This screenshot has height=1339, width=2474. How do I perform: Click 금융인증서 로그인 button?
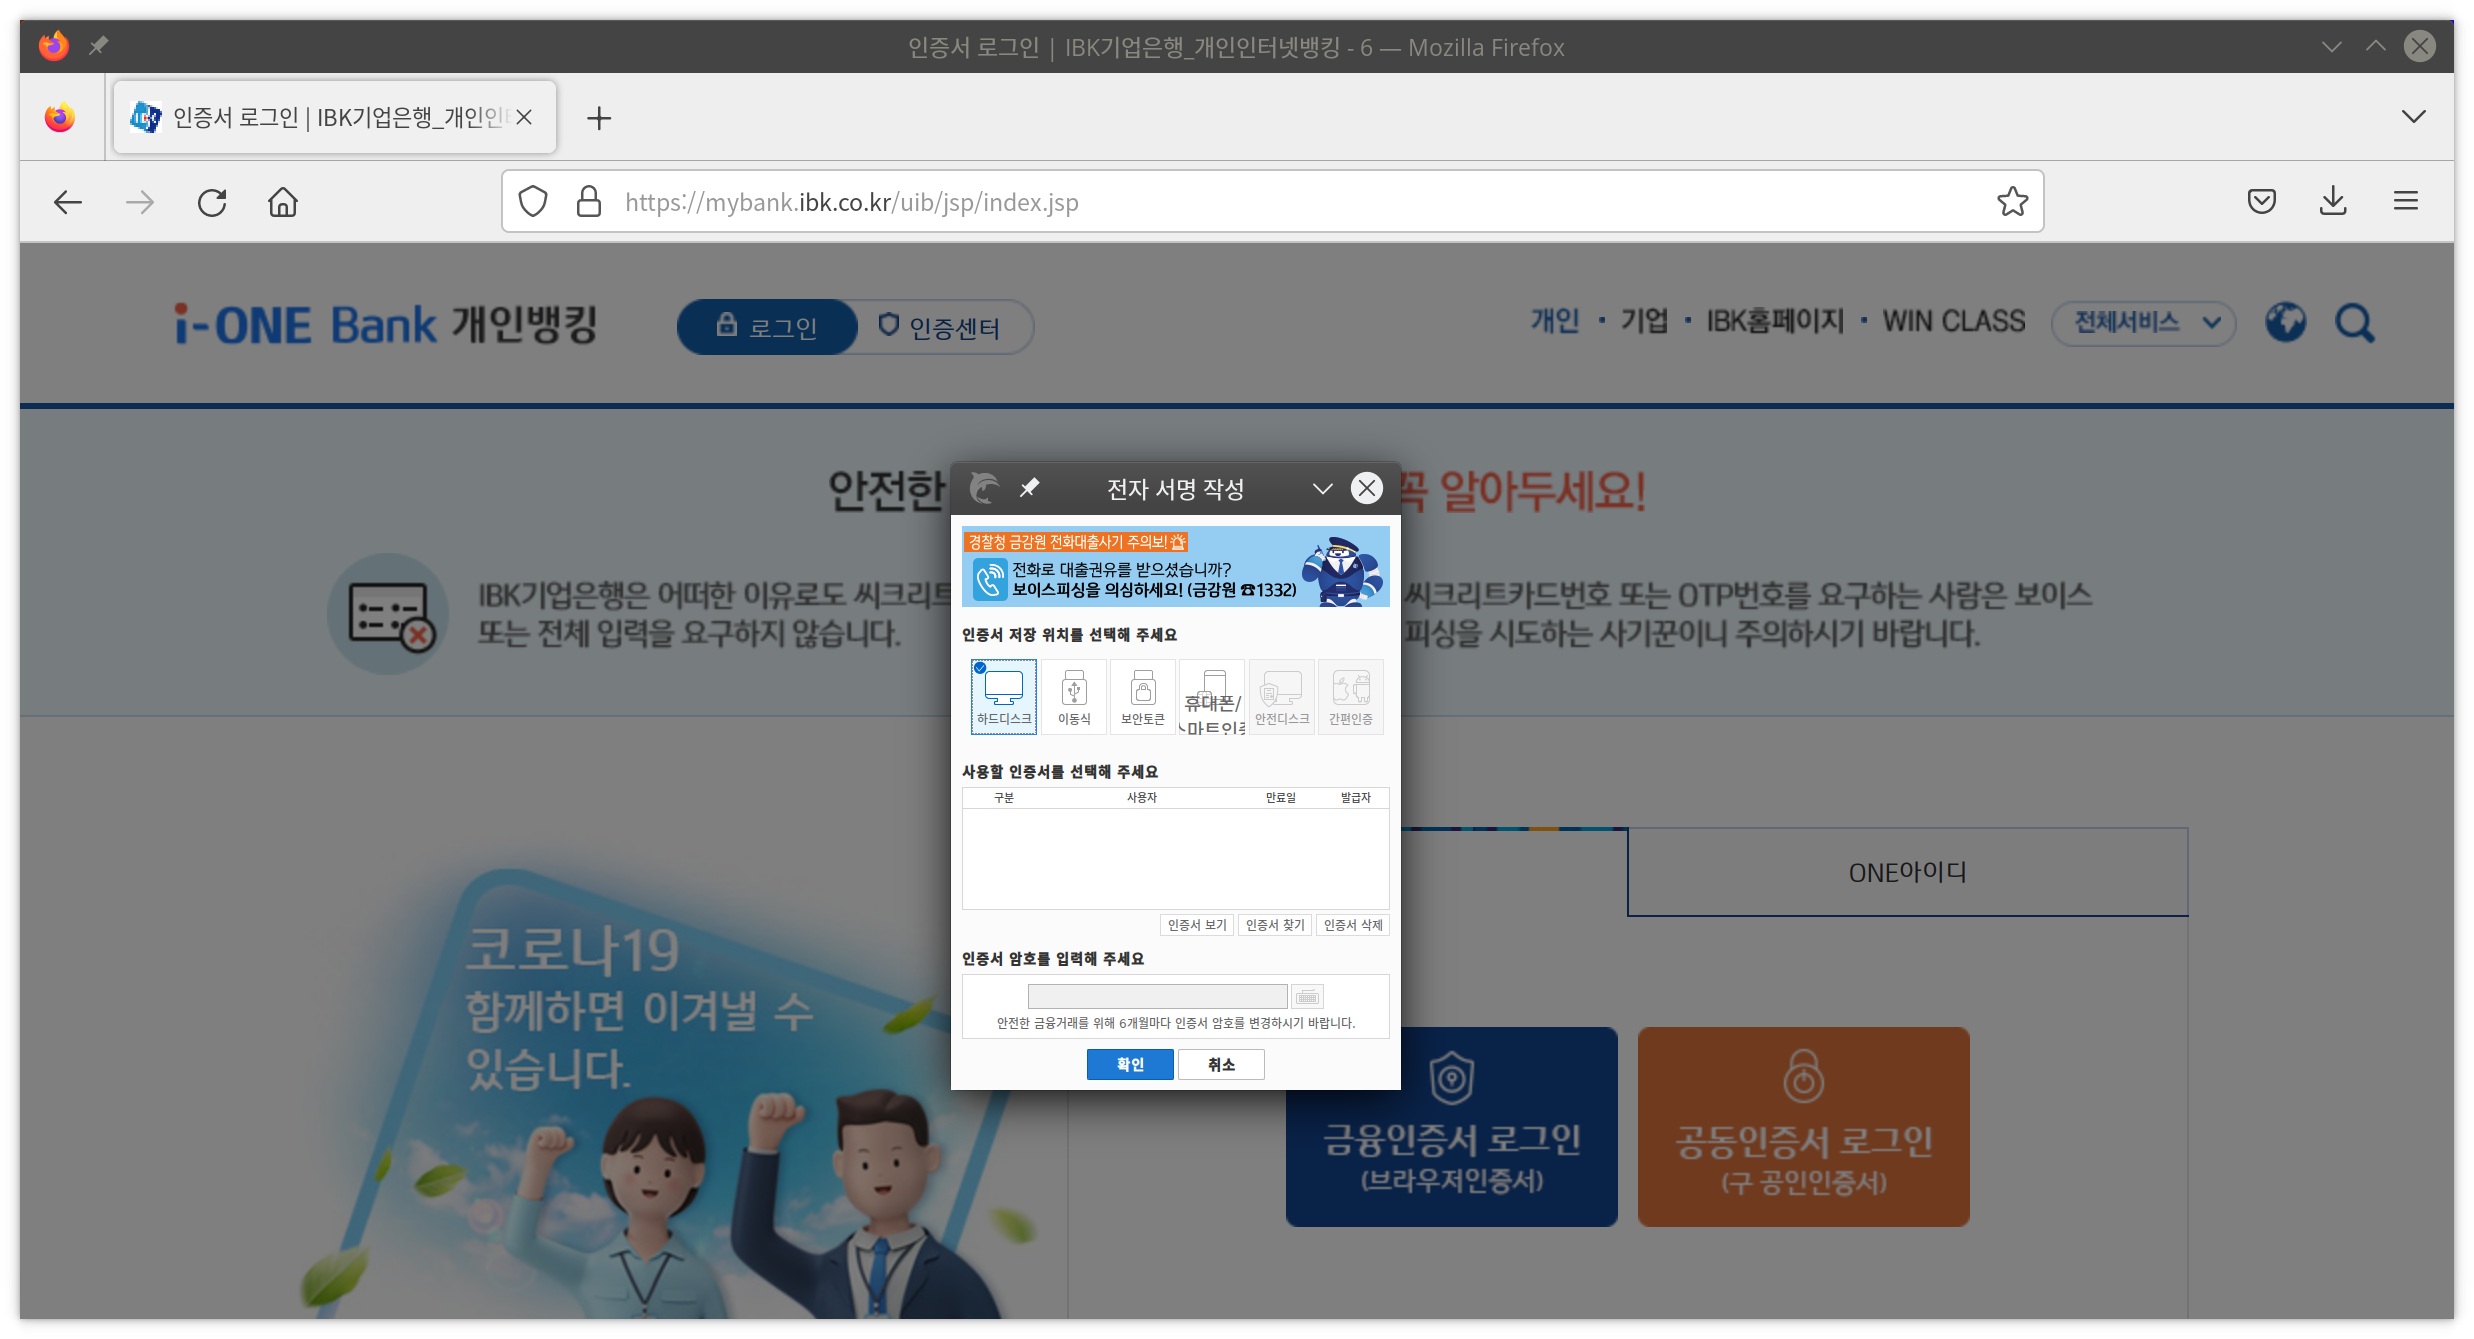1452,1127
